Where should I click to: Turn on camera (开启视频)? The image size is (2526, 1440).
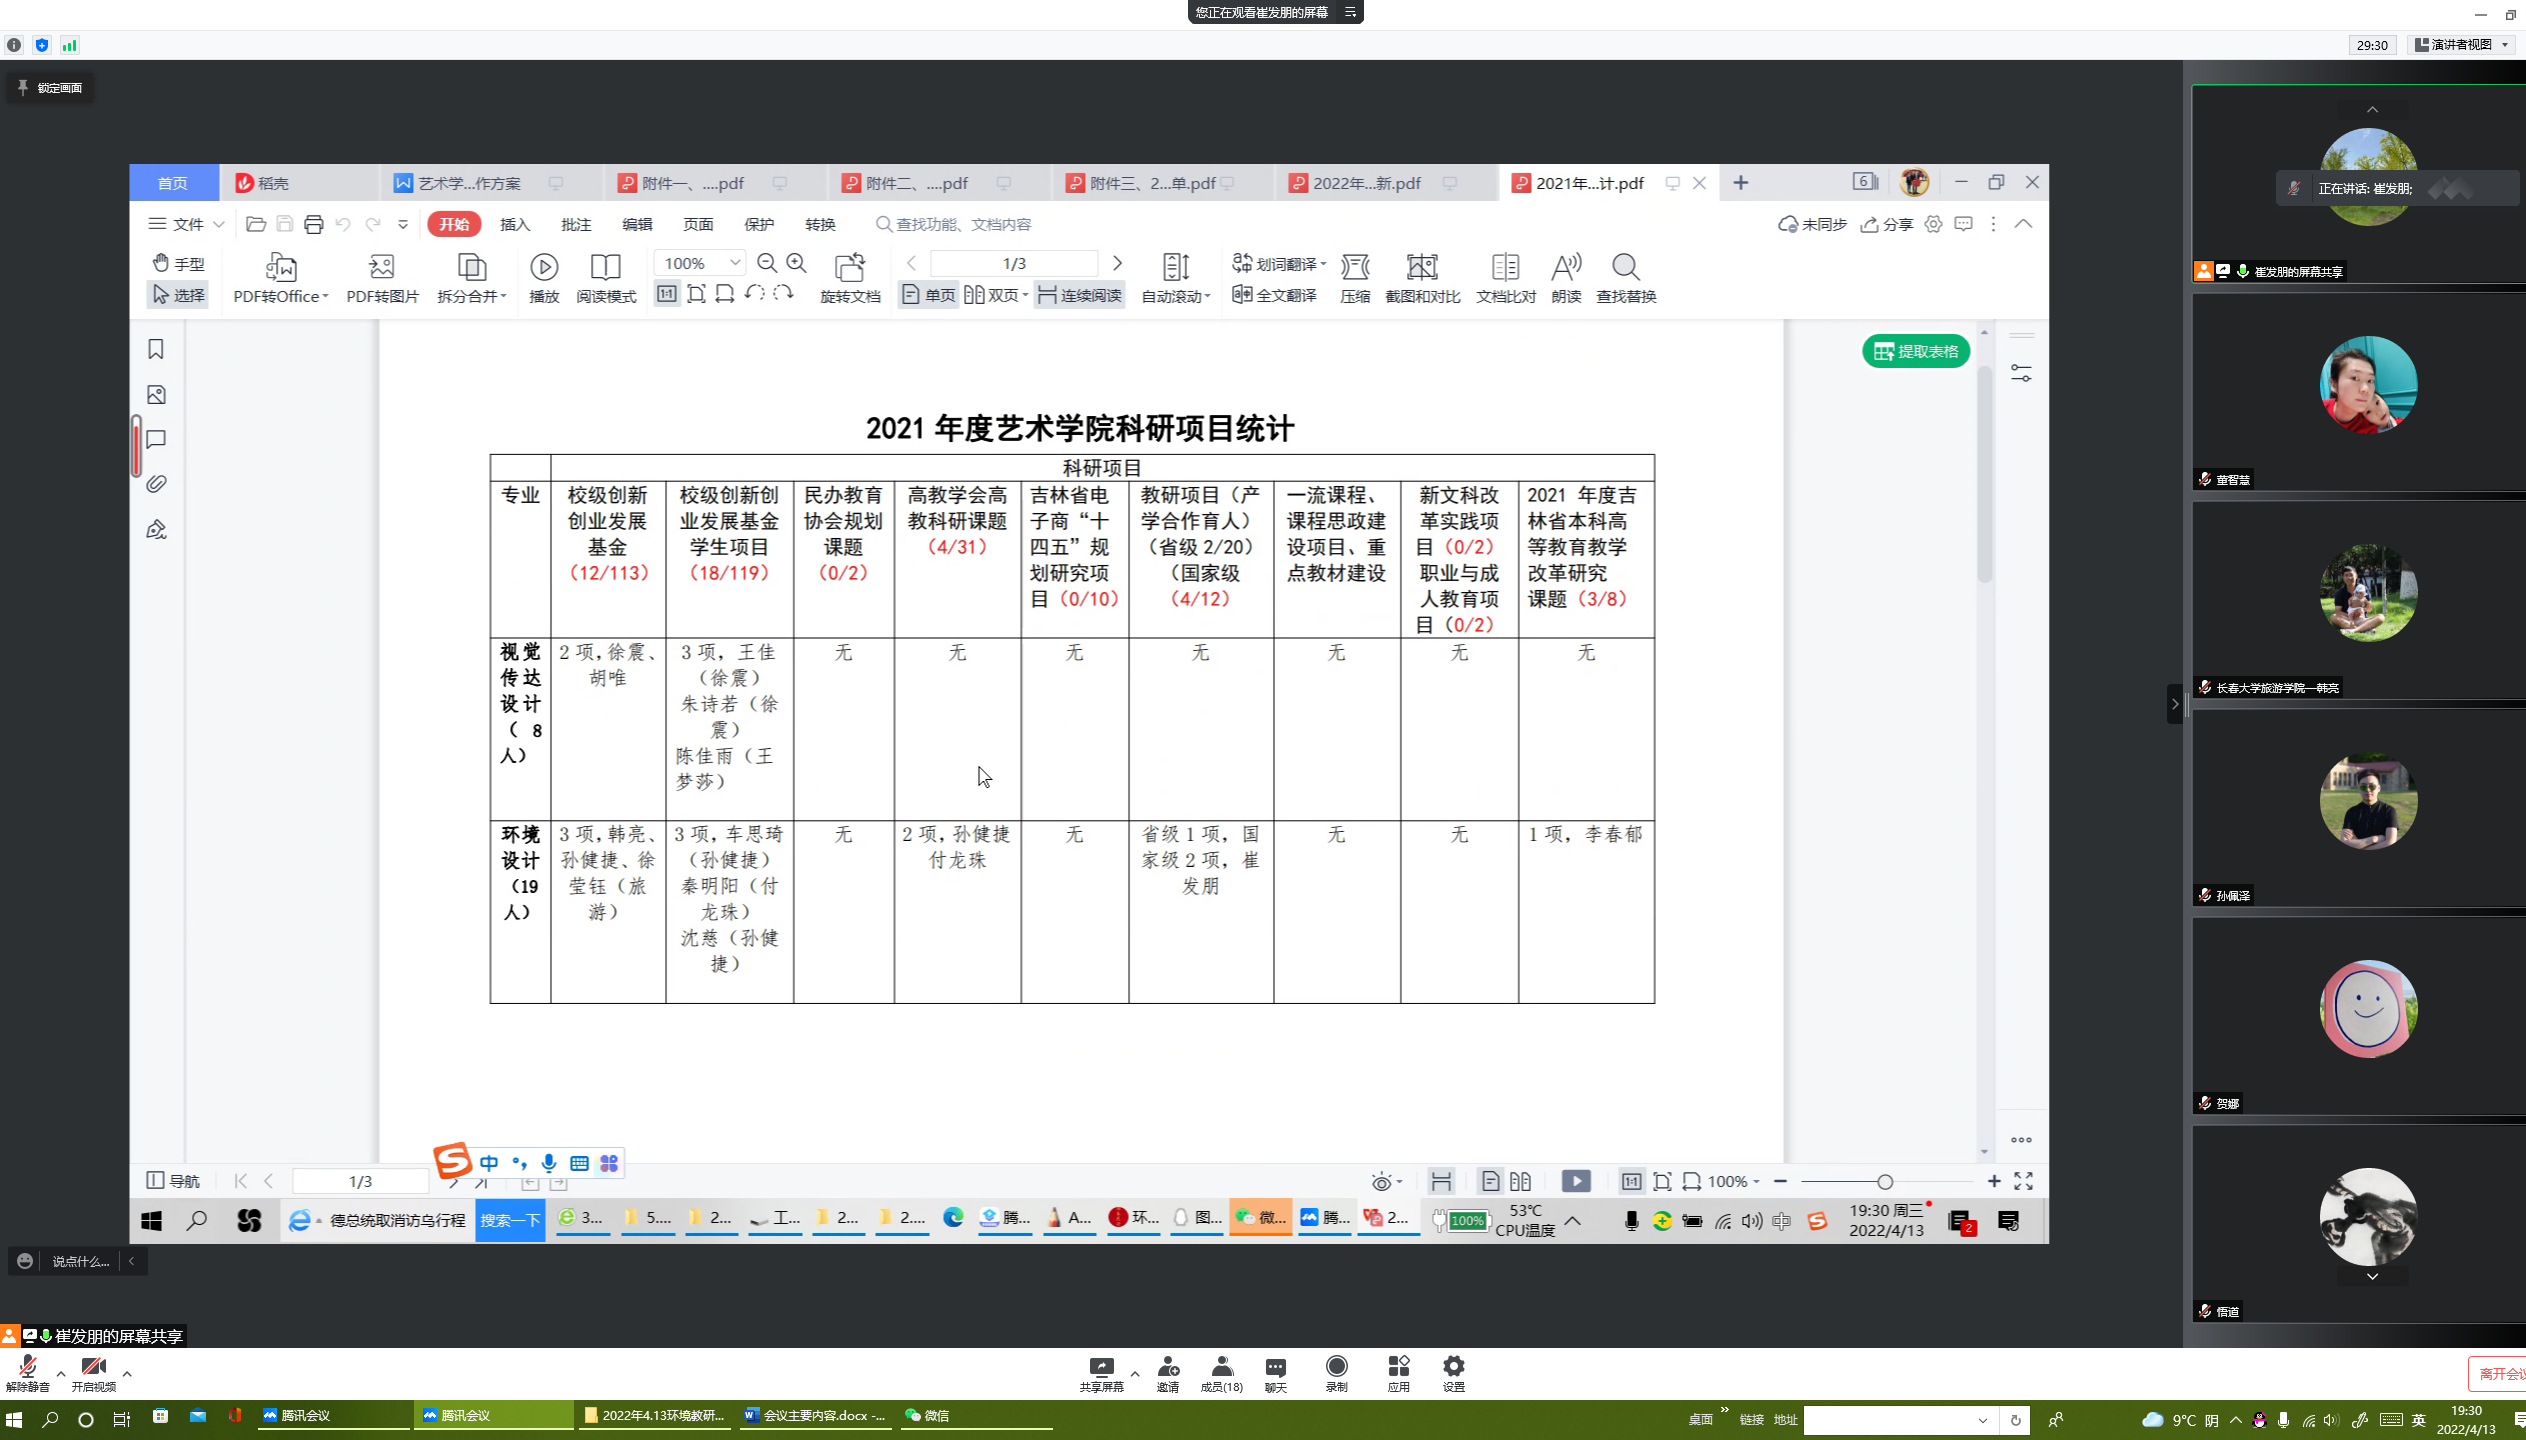(94, 1373)
